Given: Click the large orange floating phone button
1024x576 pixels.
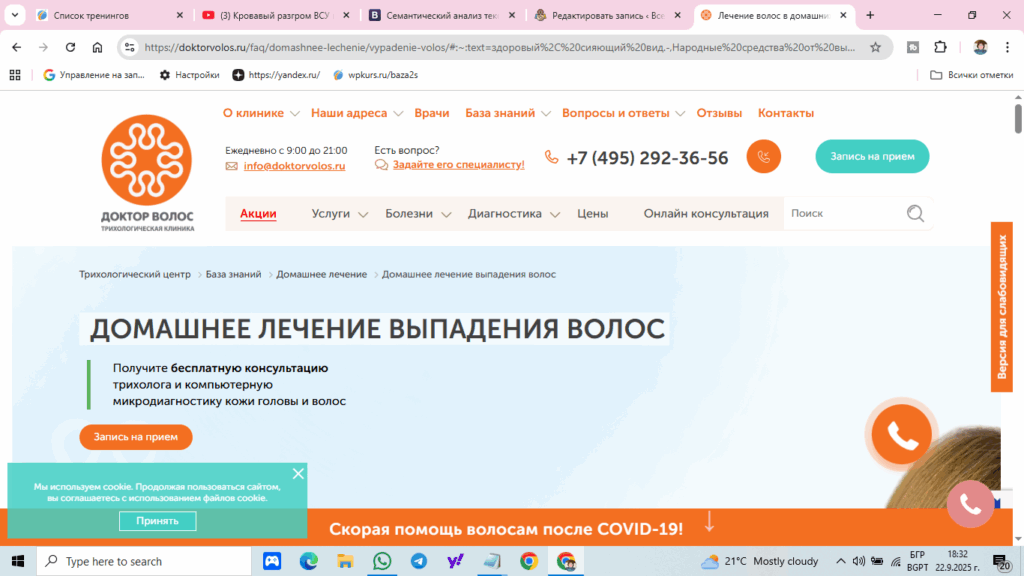Looking at the screenshot, I should (902, 434).
